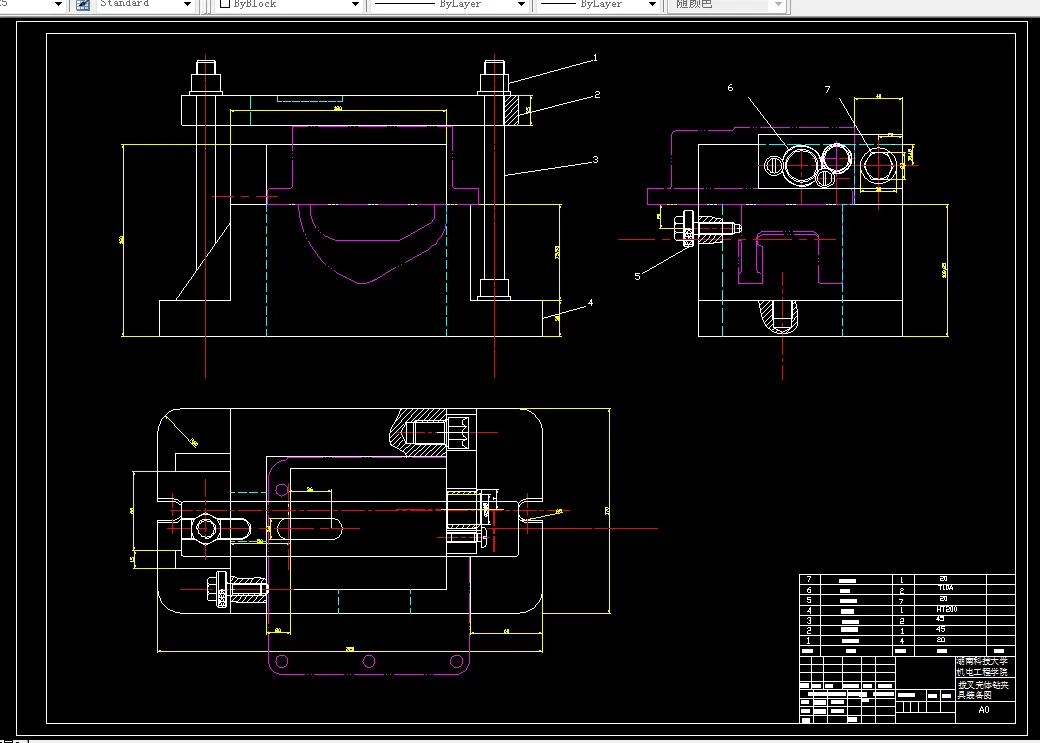Open the 随颜色 plot style dropdown
Screen dimensions: 1040x743
[779, 5]
